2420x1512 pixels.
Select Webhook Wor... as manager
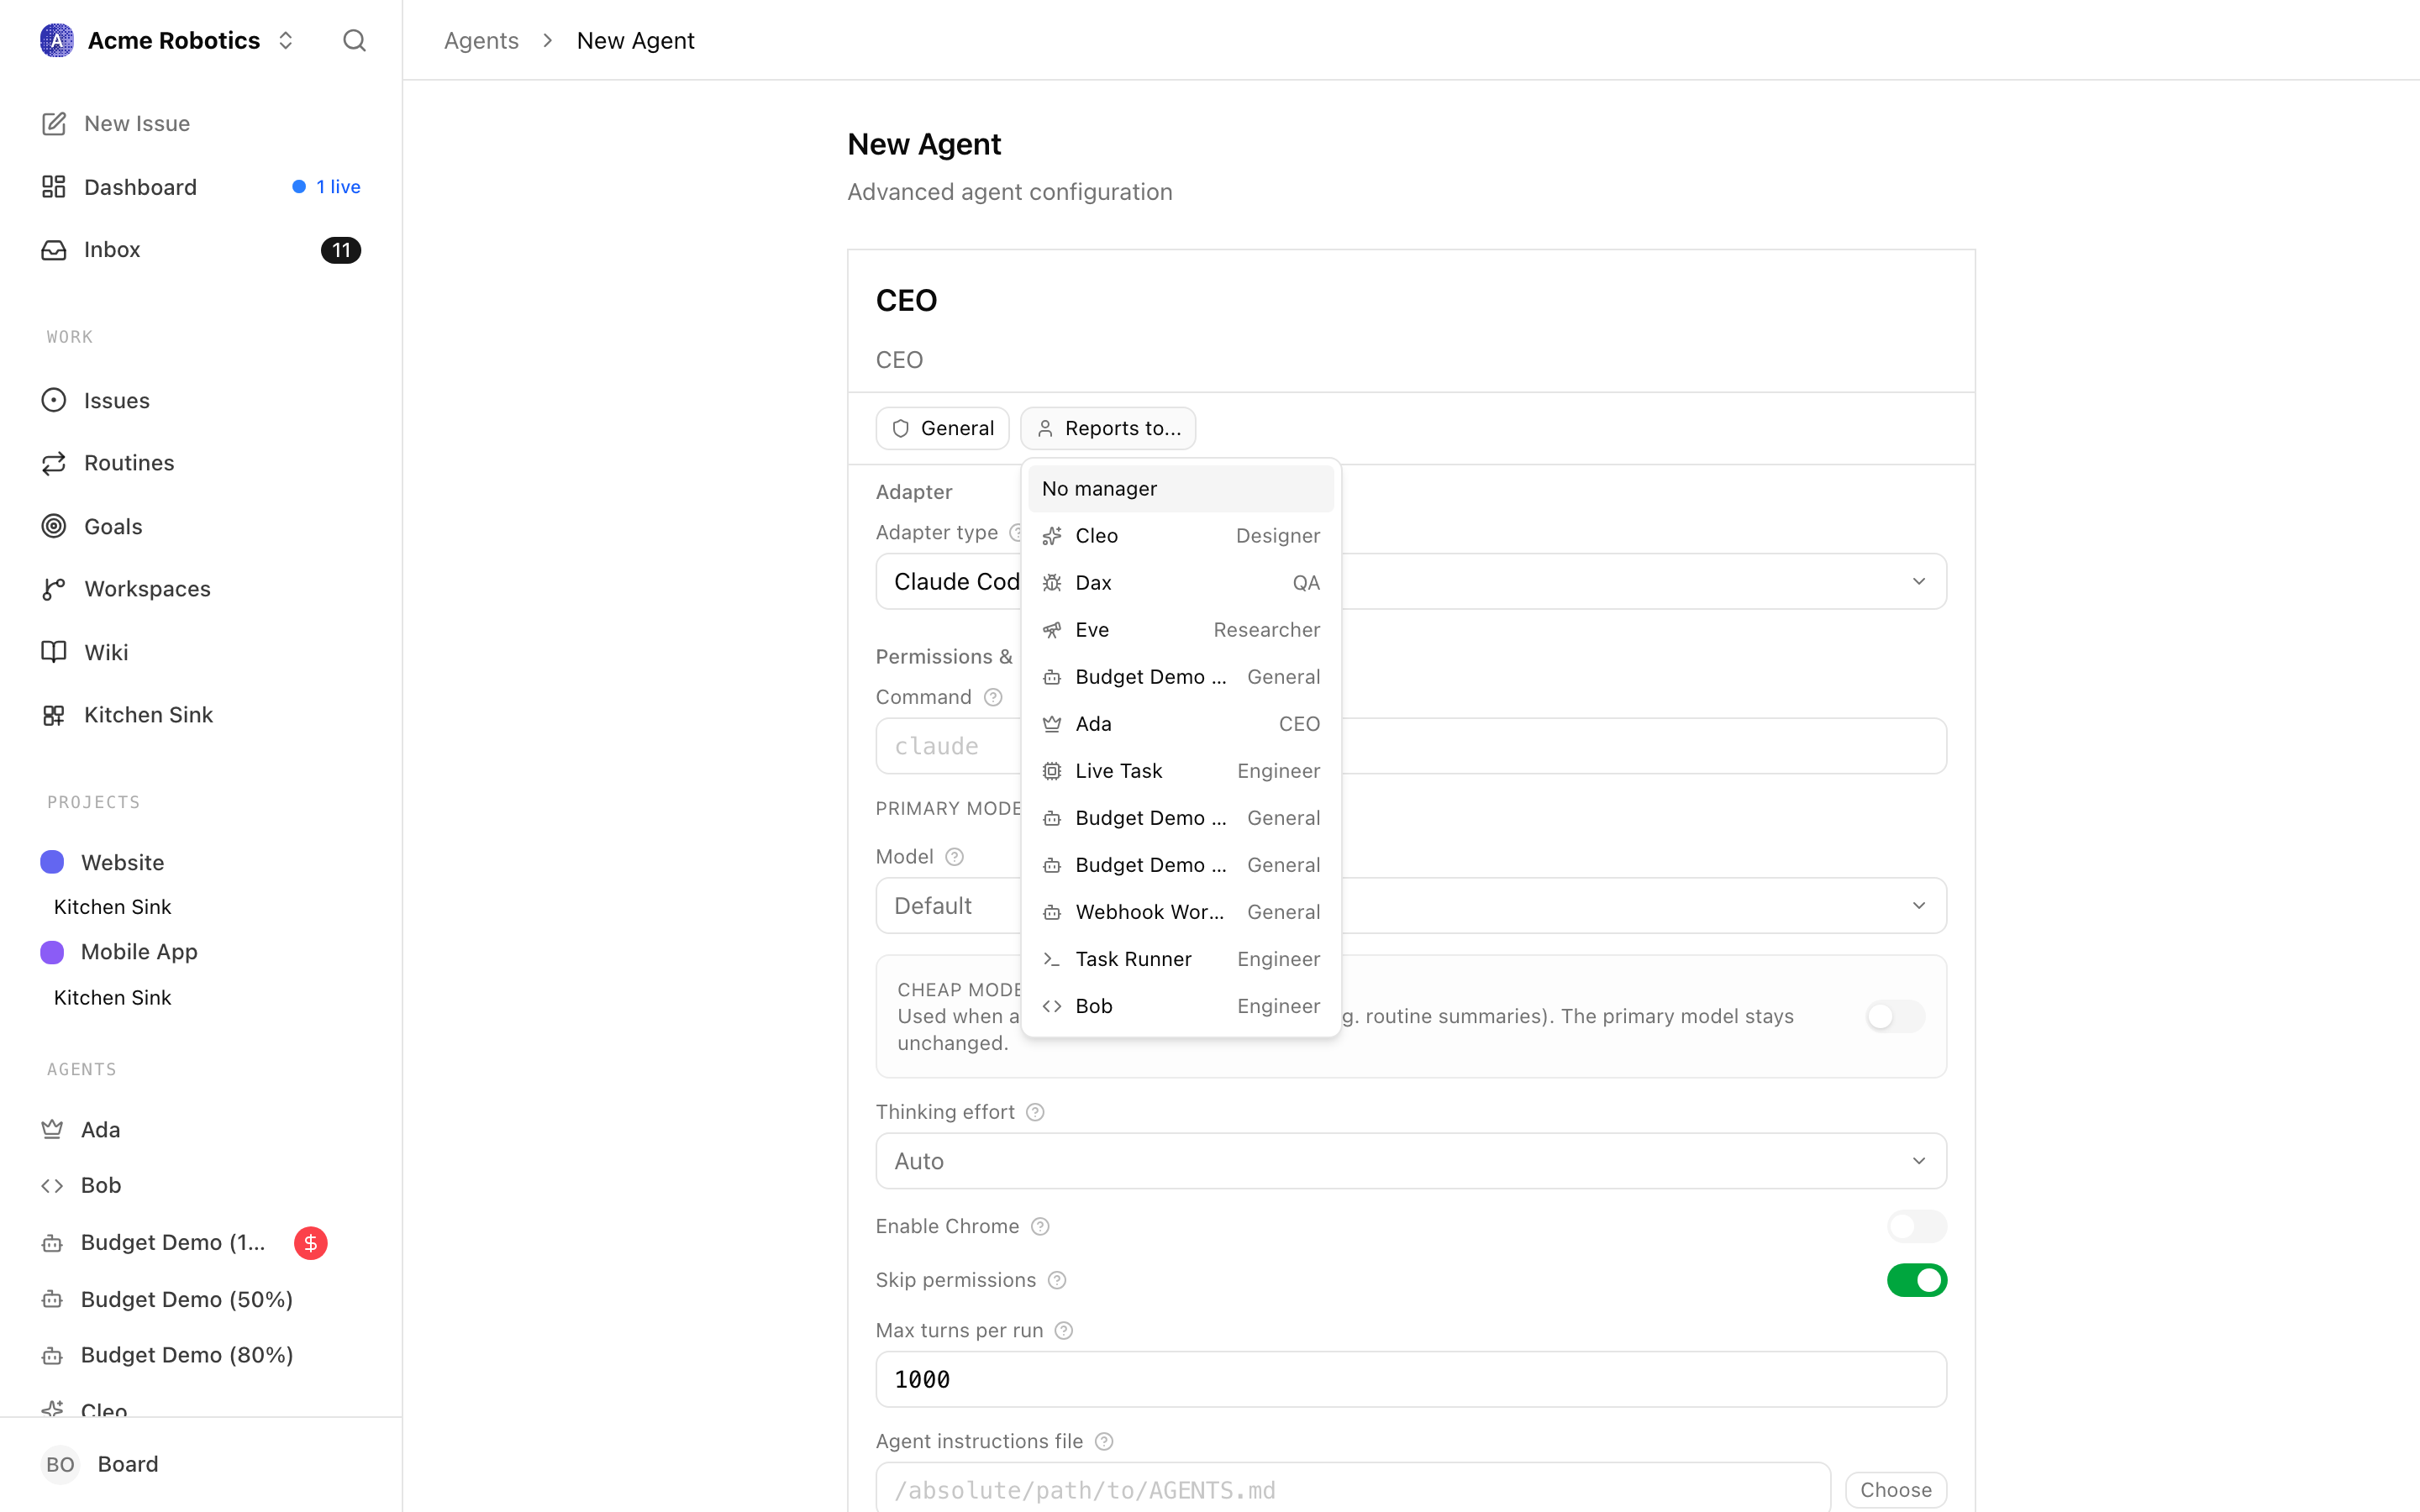pyautogui.click(x=1181, y=912)
